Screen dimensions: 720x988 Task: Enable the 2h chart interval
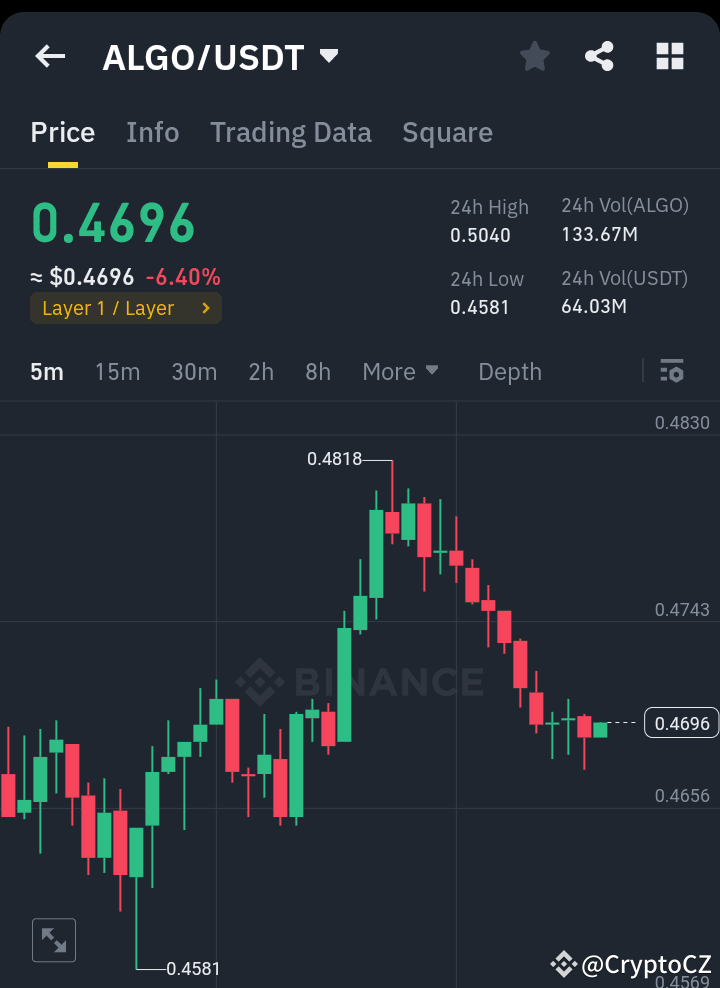coord(261,371)
